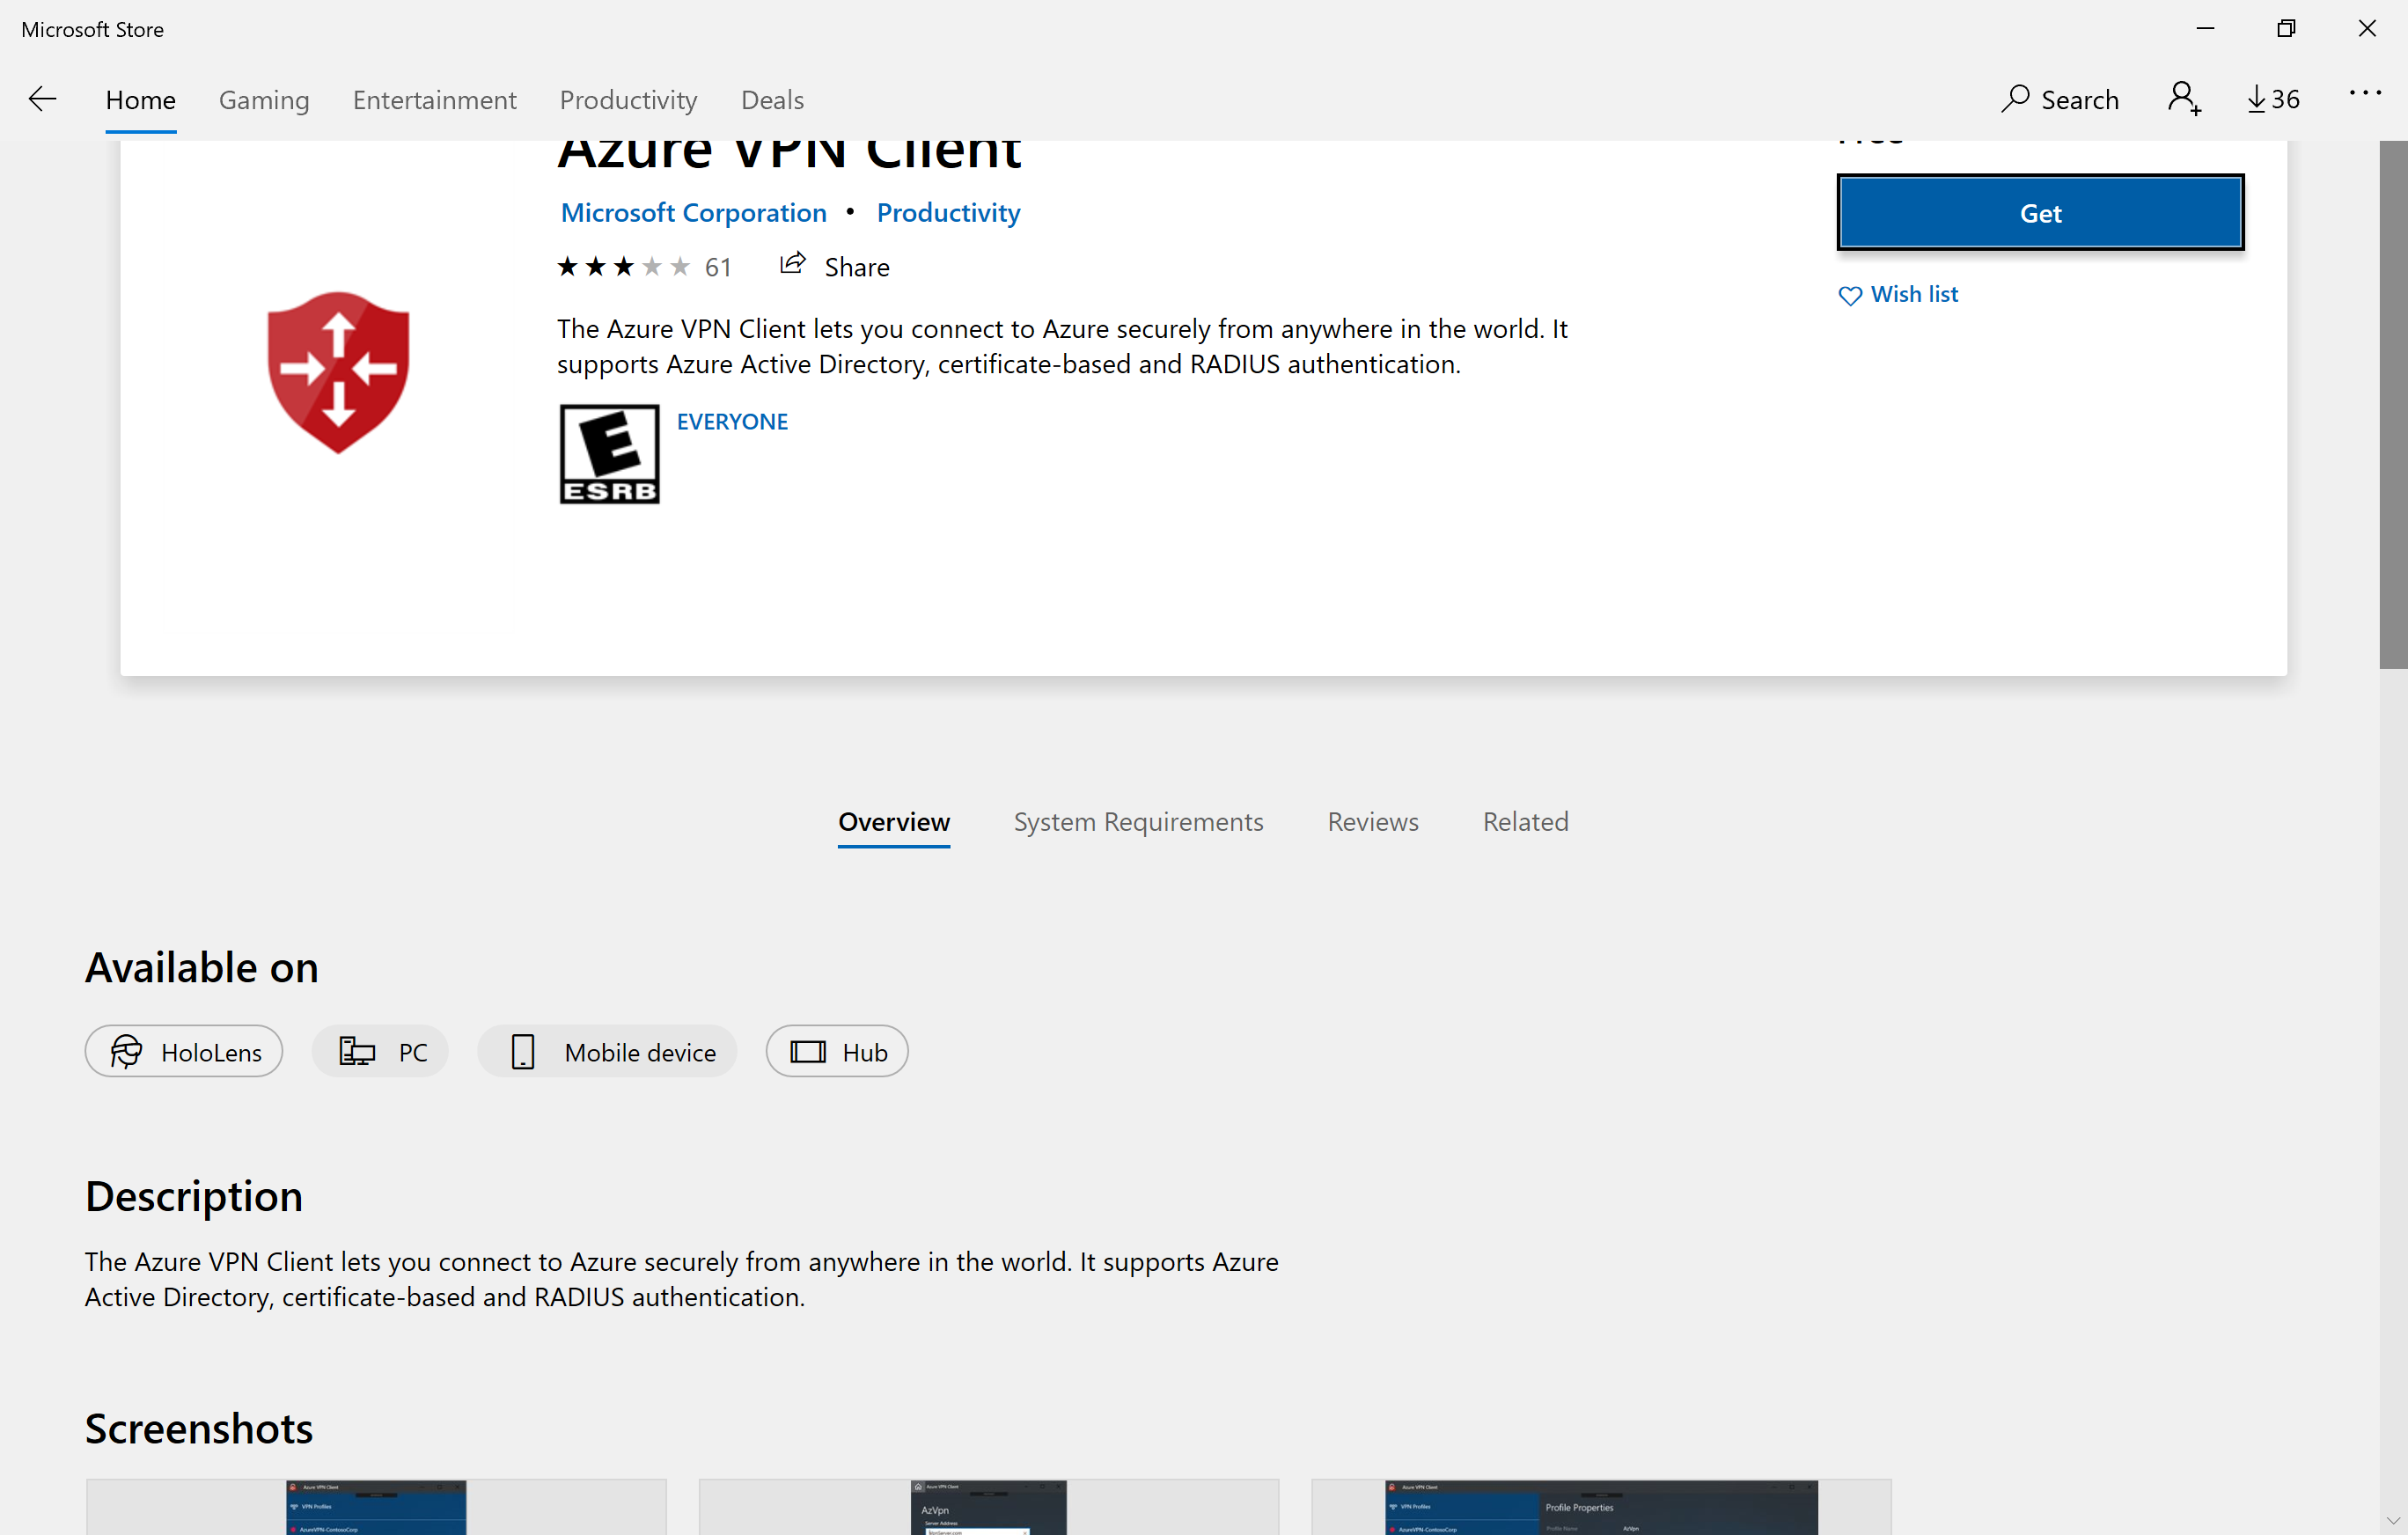Open the Productivity navigation tab

coord(628,100)
